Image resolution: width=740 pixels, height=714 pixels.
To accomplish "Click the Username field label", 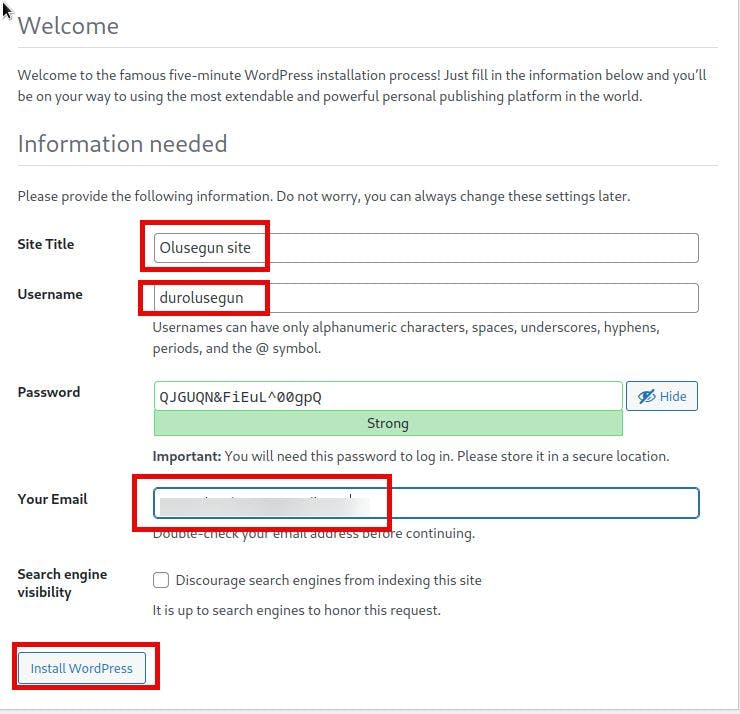I will click(50, 294).
